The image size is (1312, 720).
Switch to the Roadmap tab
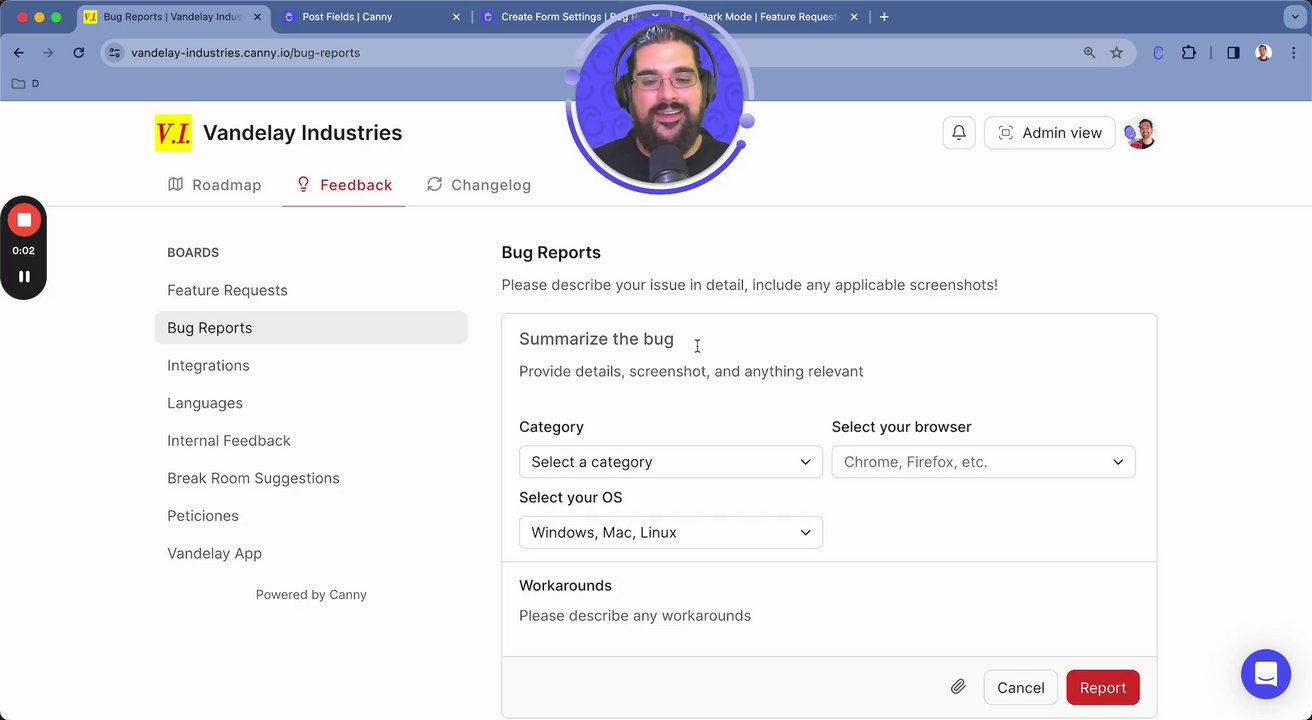(x=215, y=185)
